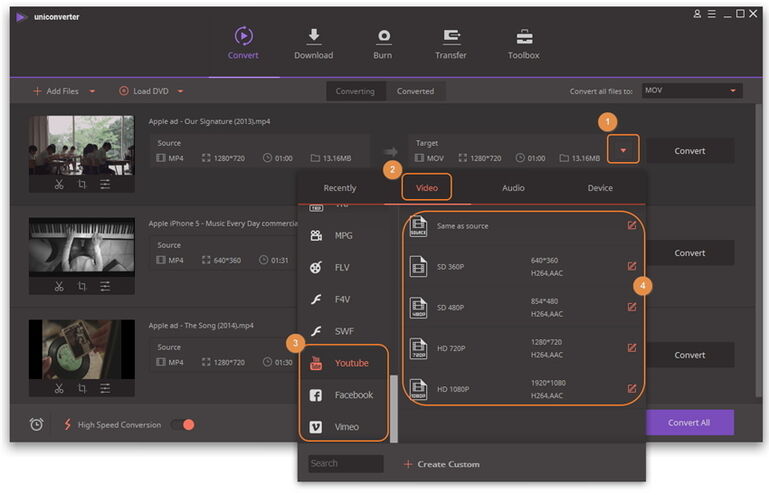Click the alarm clock schedule icon
The height and width of the screenshot is (495, 769).
coord(37,425)
